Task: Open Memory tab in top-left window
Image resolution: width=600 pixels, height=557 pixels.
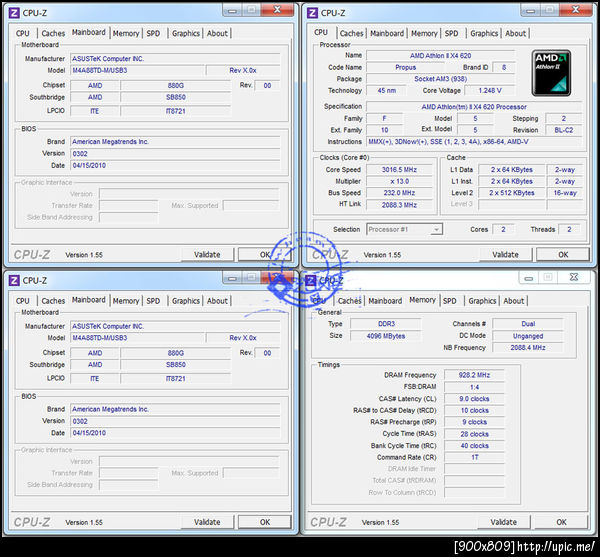Action: pyautogui.click(x=126, y=34)
